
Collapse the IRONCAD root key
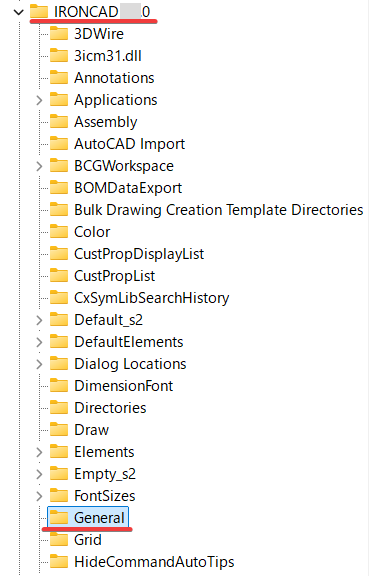click(x=18, y=12)
